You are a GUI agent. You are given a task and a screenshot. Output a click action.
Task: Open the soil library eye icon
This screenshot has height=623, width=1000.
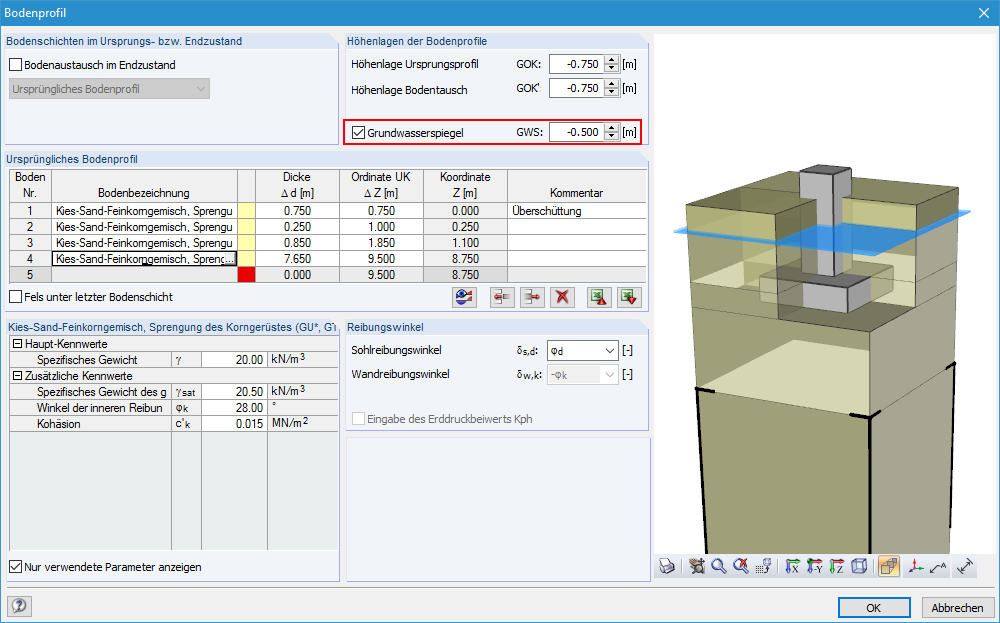(x=464, y=297)
